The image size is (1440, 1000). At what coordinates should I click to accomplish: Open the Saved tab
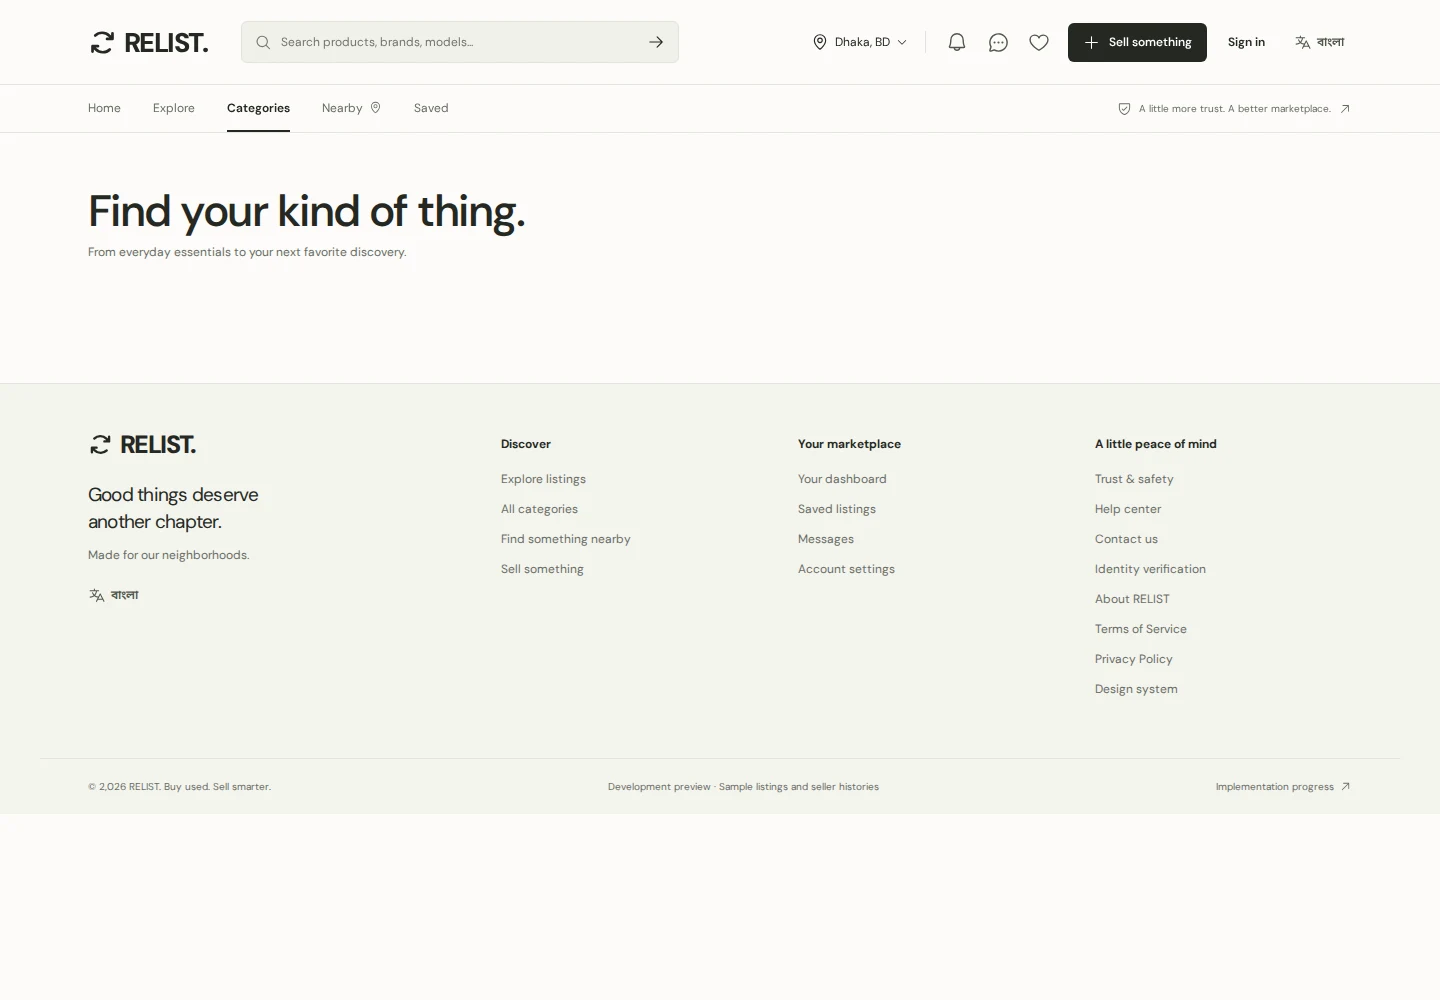[x=431, y=108]
